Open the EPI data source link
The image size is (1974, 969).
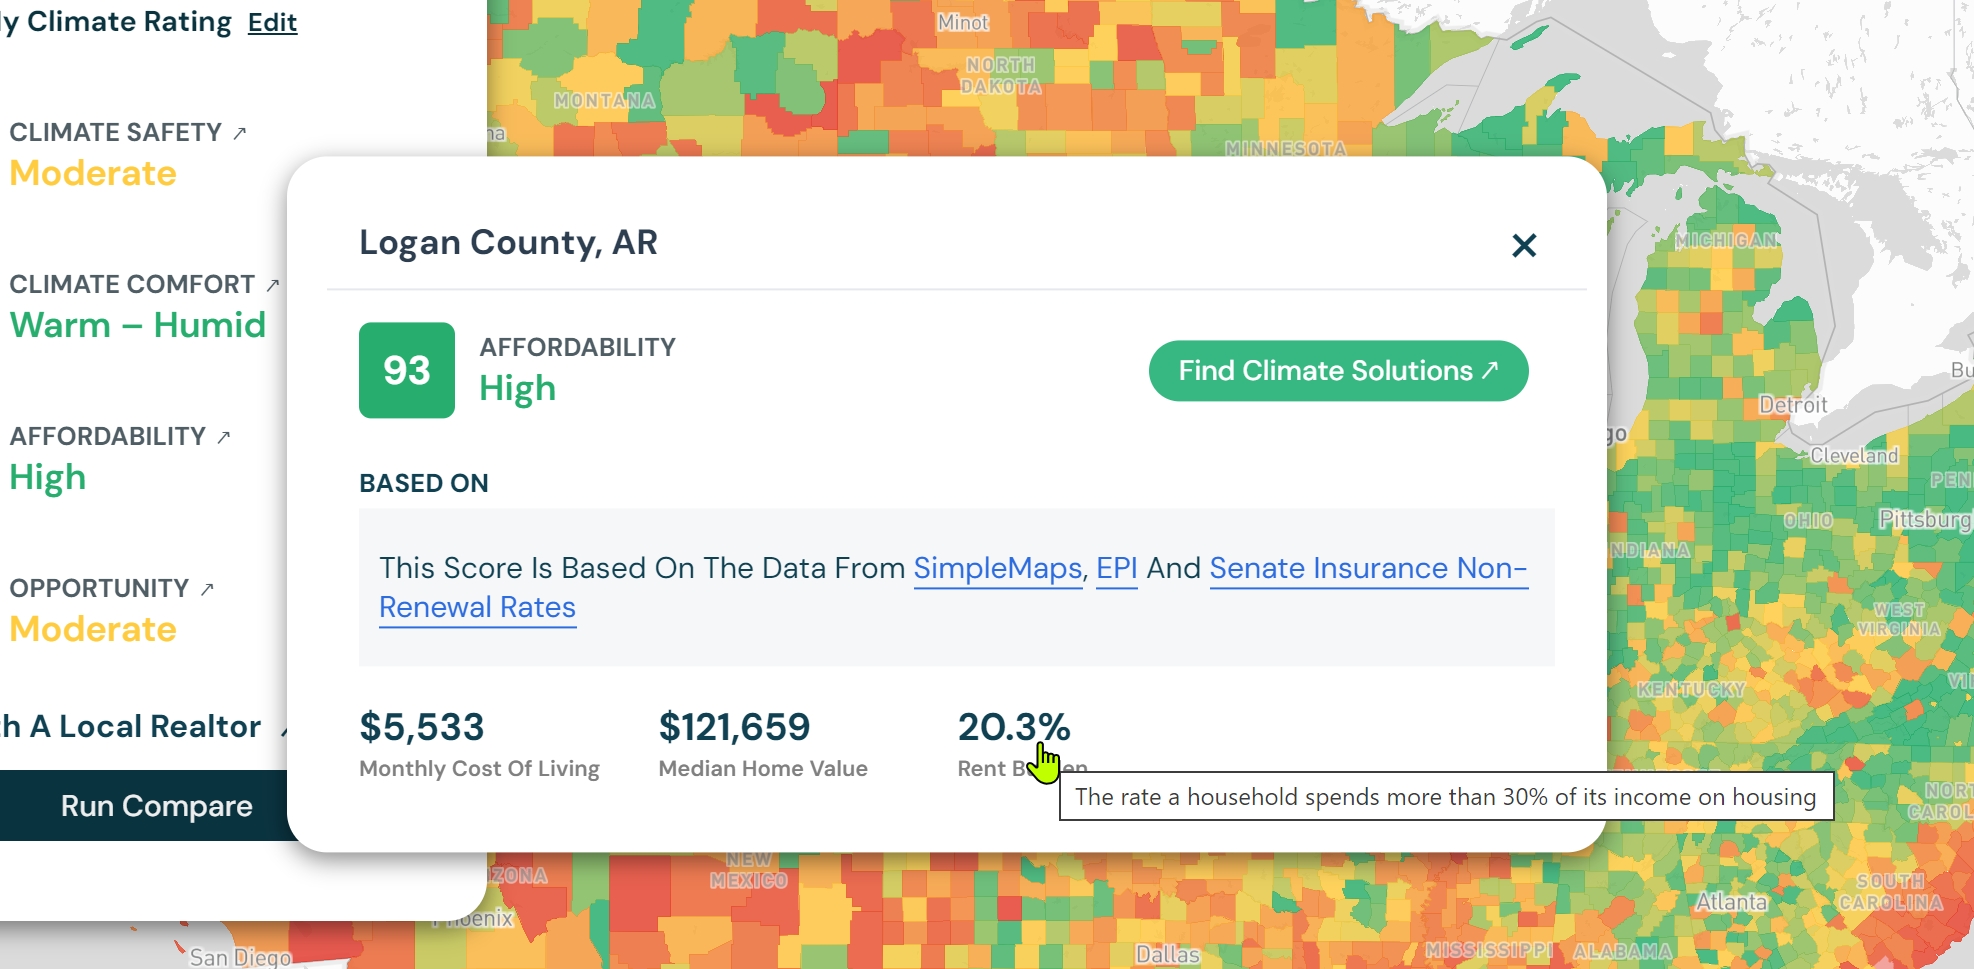(x=1116, y=568)
